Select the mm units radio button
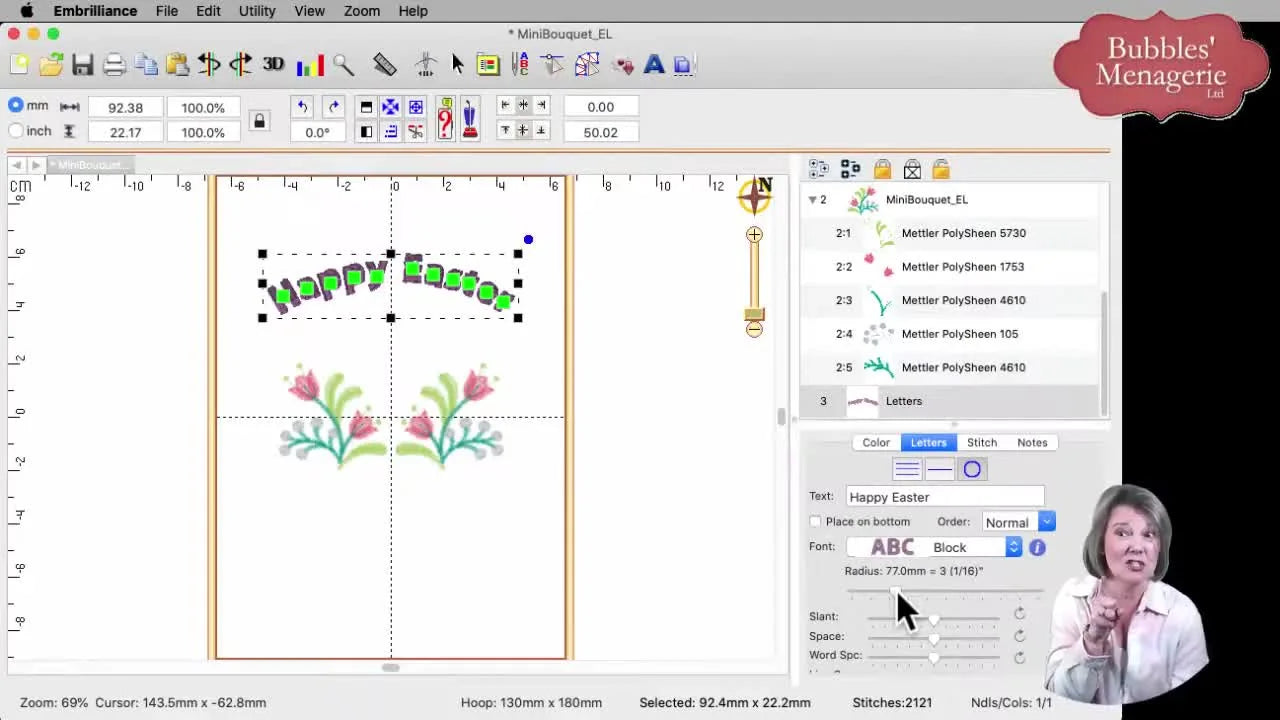The width and height of the screenshot is (1280, 720). tap(15, 105)
